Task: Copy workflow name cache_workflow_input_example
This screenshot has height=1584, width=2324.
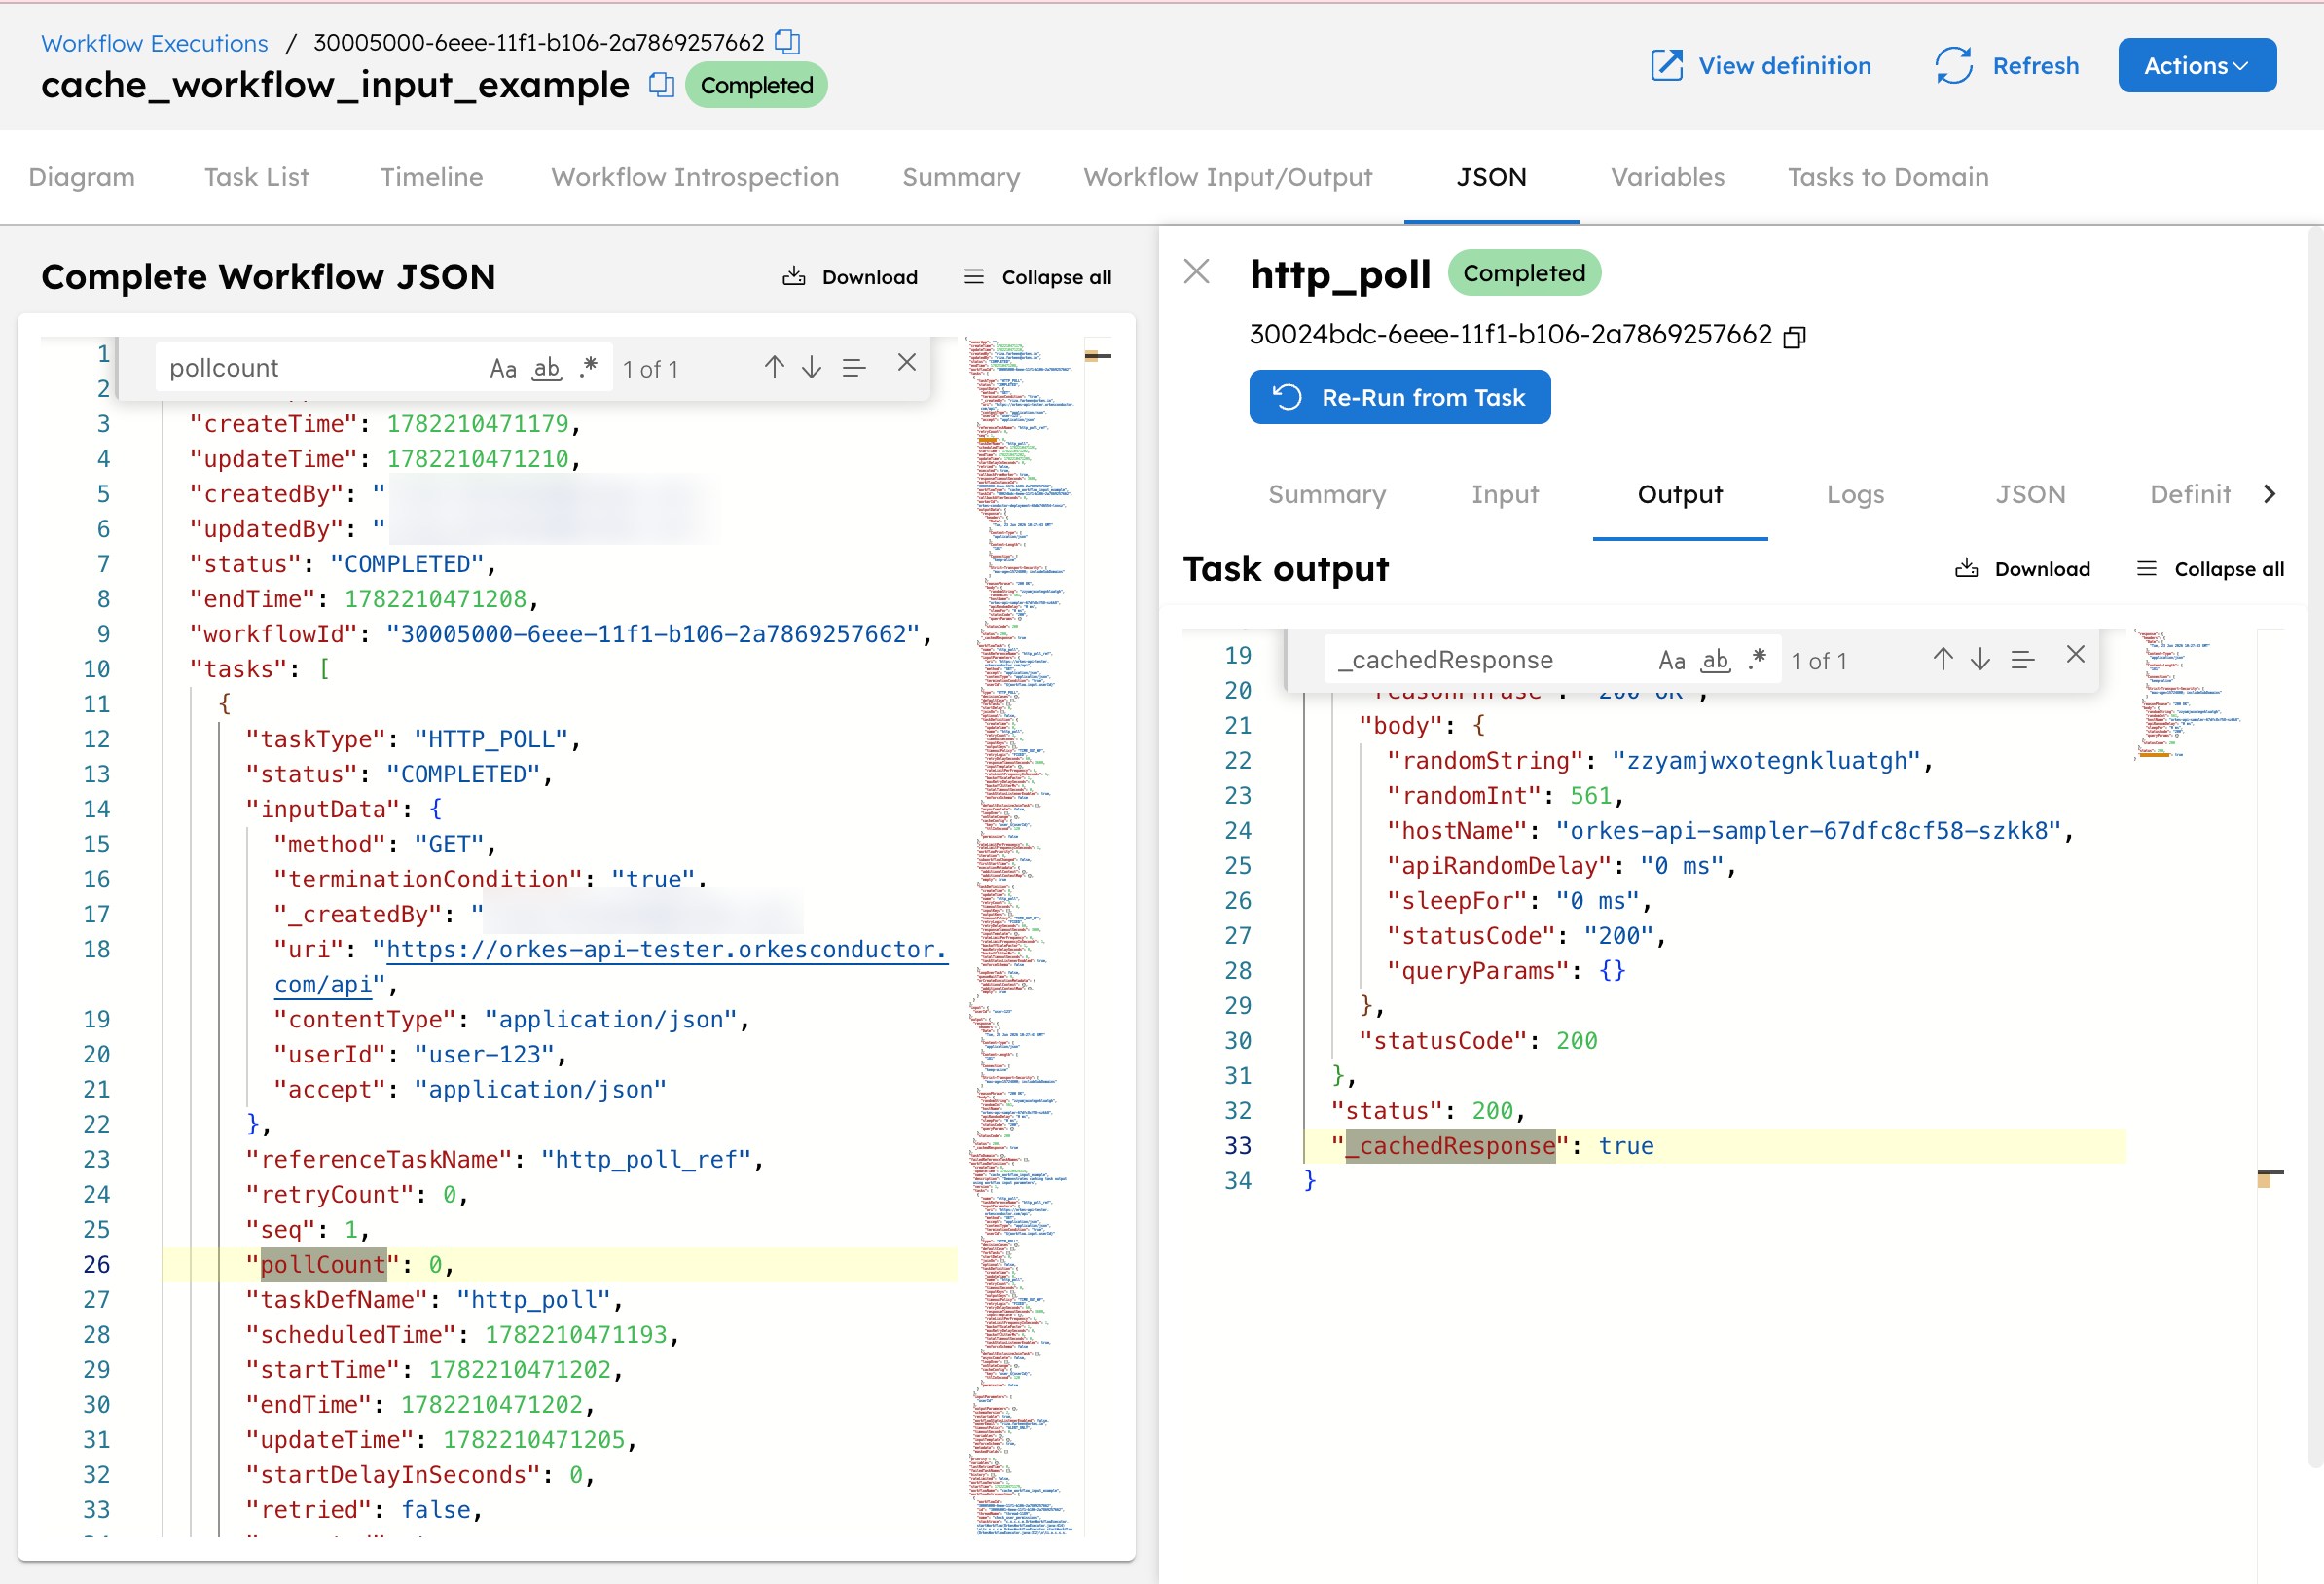Action: coord(660,85)
